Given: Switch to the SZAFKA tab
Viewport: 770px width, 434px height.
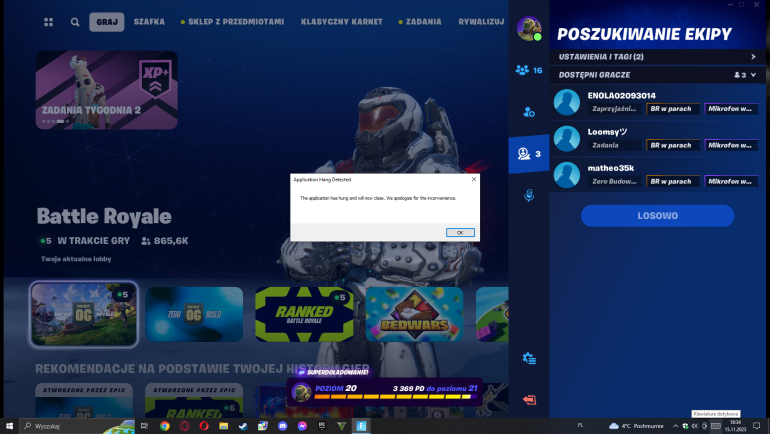Looking at the screenshot, I should [149, 22].
